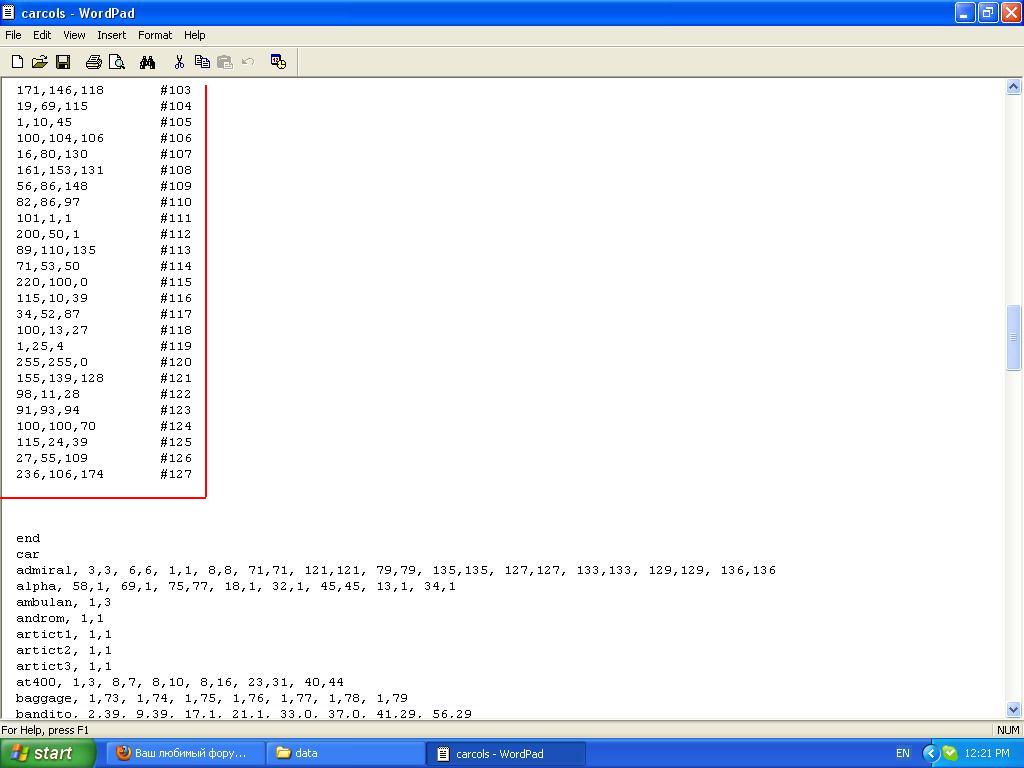Switch to the data folder taskbar button
The height and width of the screenshot is (768, 1024).
pyautogui.click(x=345, y=753)
